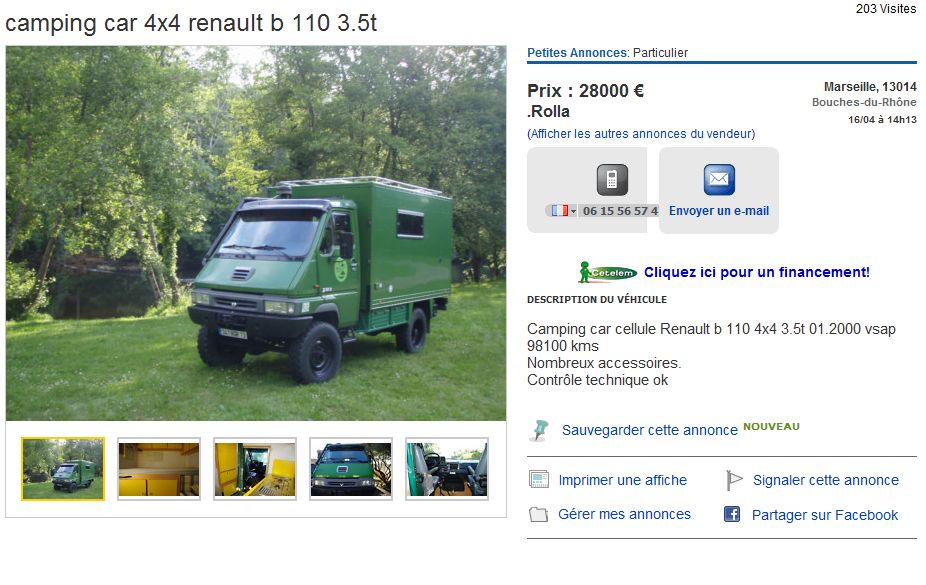Show the seller's other listings
The image size is (926, 585).
641,134
